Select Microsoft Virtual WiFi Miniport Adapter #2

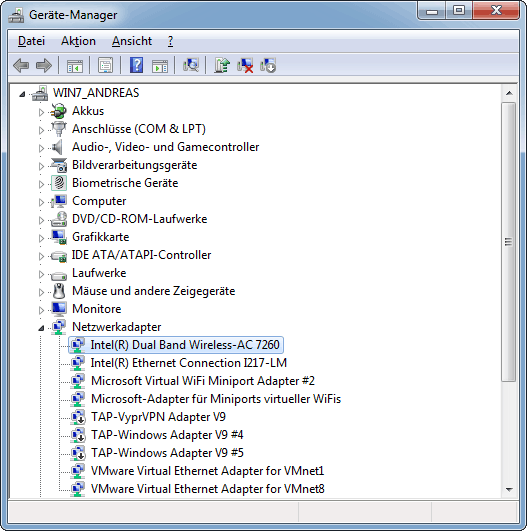click(203, 381)
